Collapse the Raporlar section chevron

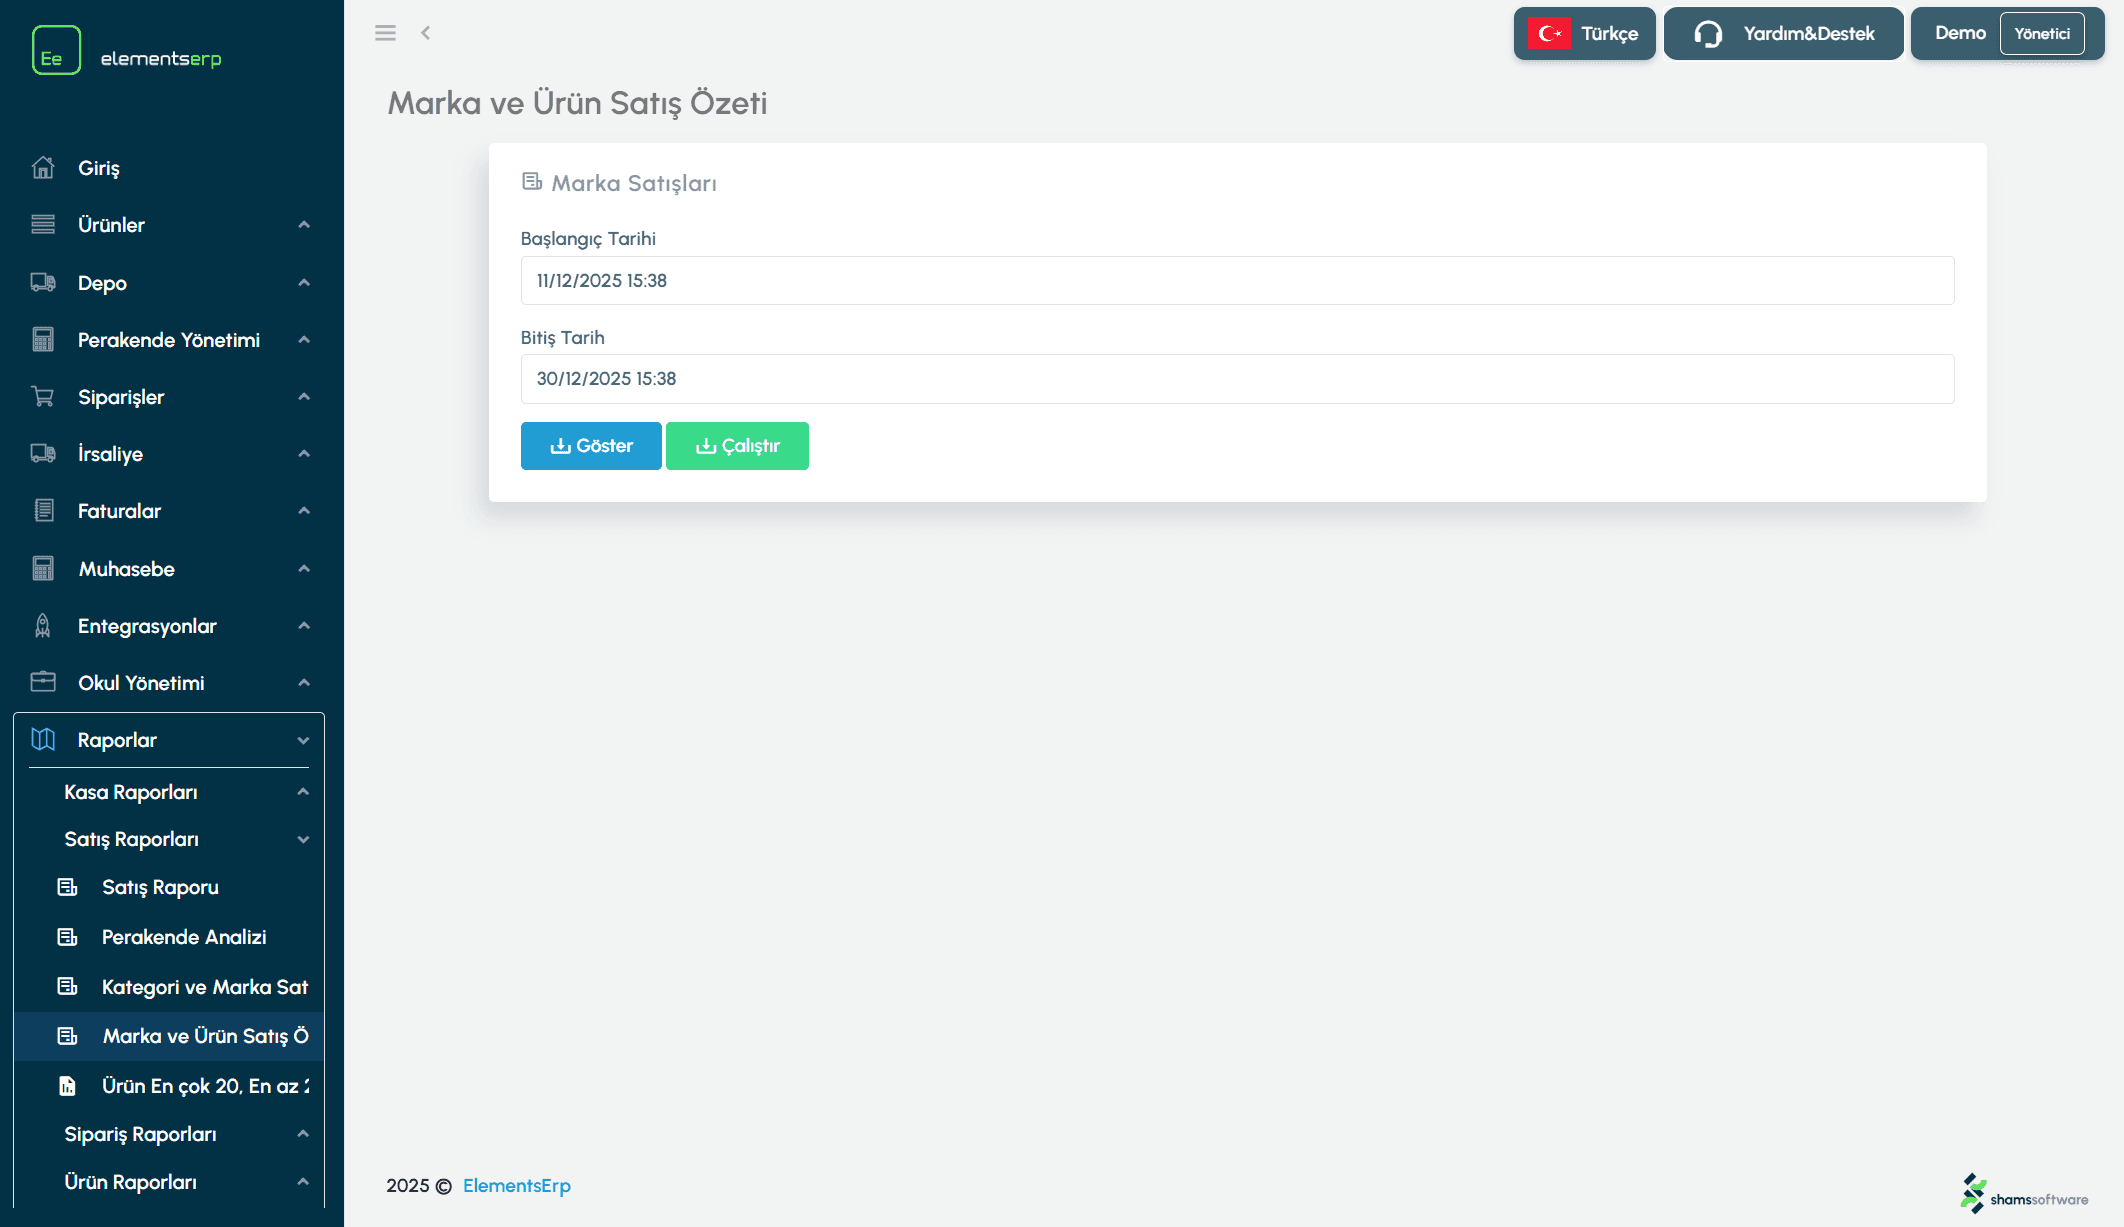pyautogui.click(x=304, y=741)
